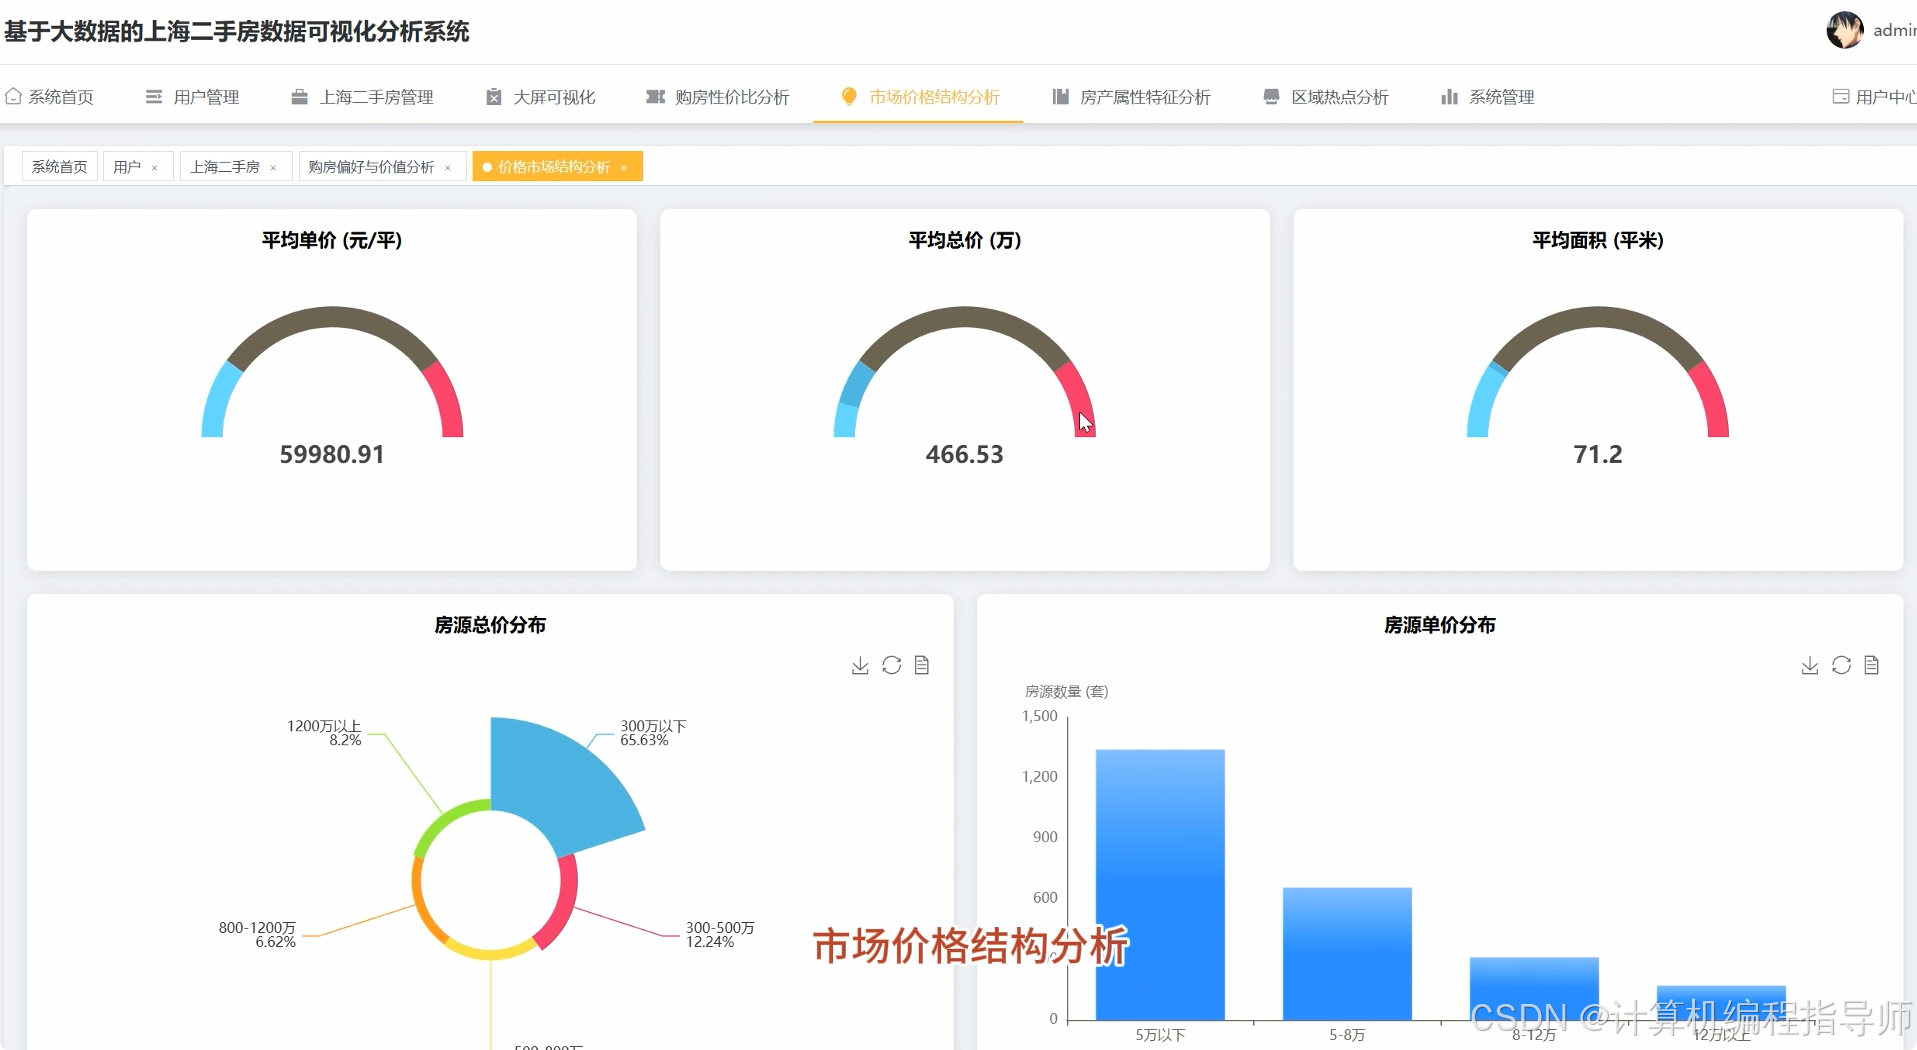Viewport: 1917px width, 1050px height.
Task: Open the 用户管理 menu
Action: pyautogui.click(x=206, y=96)
